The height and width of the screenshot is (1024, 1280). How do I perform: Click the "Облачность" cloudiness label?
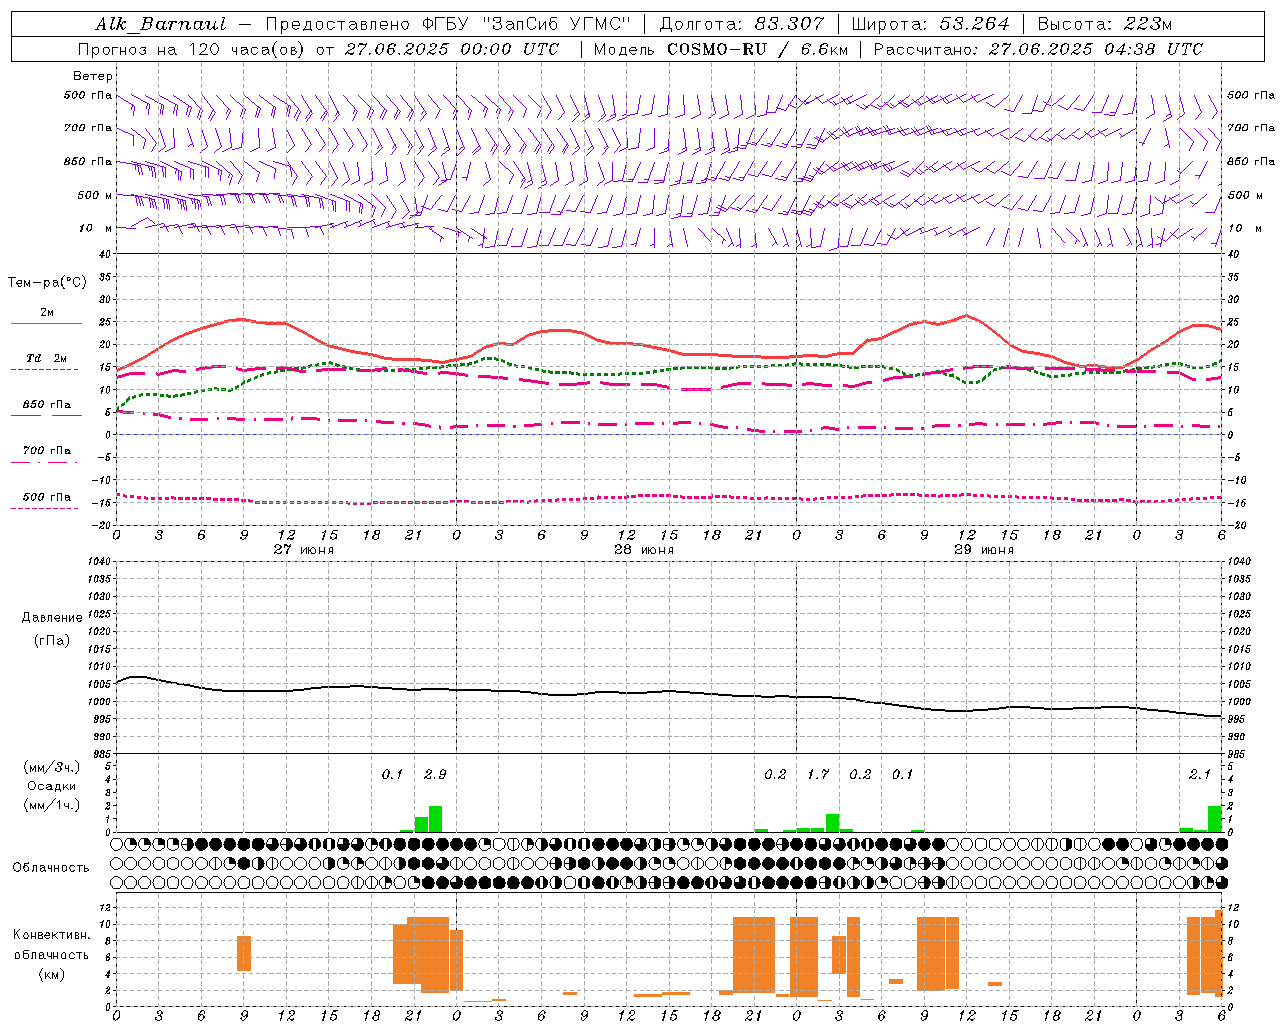51,867
